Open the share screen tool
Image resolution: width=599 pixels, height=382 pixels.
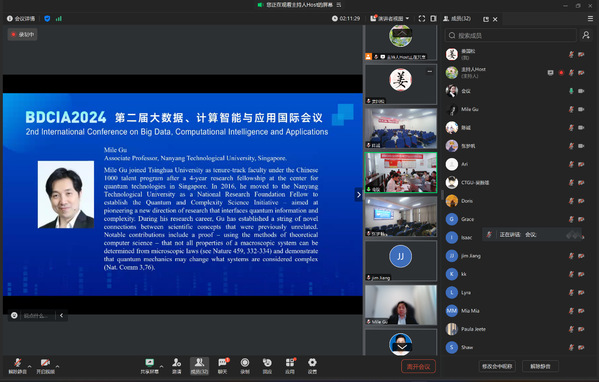point(149,366)
